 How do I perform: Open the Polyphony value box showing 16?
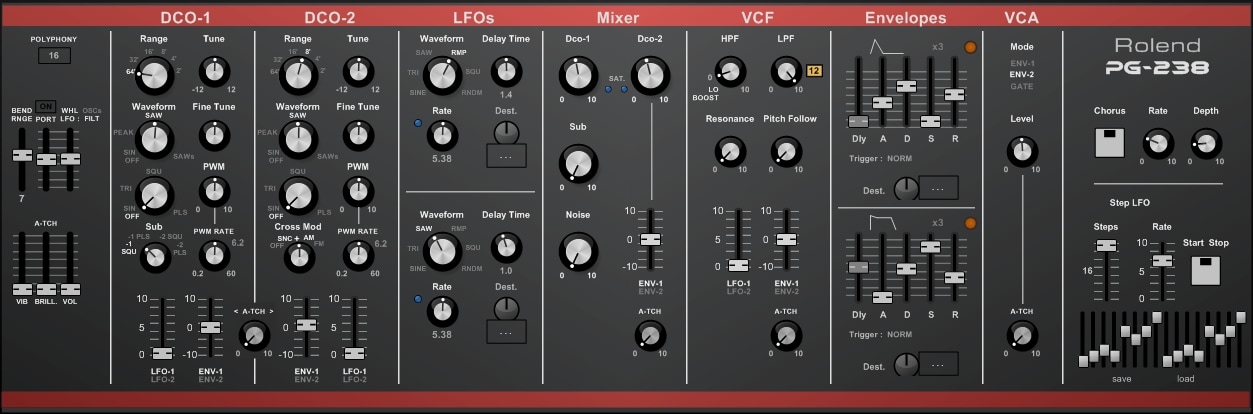54,56
